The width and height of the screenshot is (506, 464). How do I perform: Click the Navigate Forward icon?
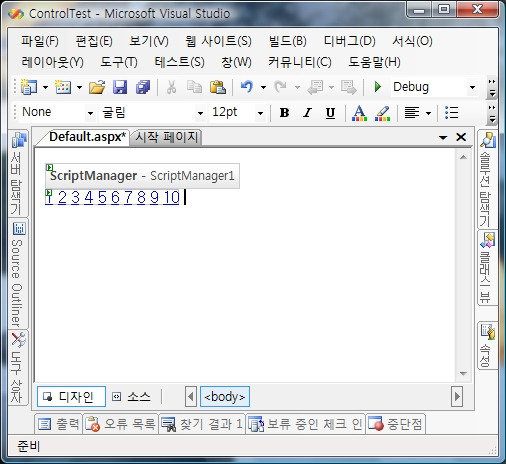(x=348, y=87)
